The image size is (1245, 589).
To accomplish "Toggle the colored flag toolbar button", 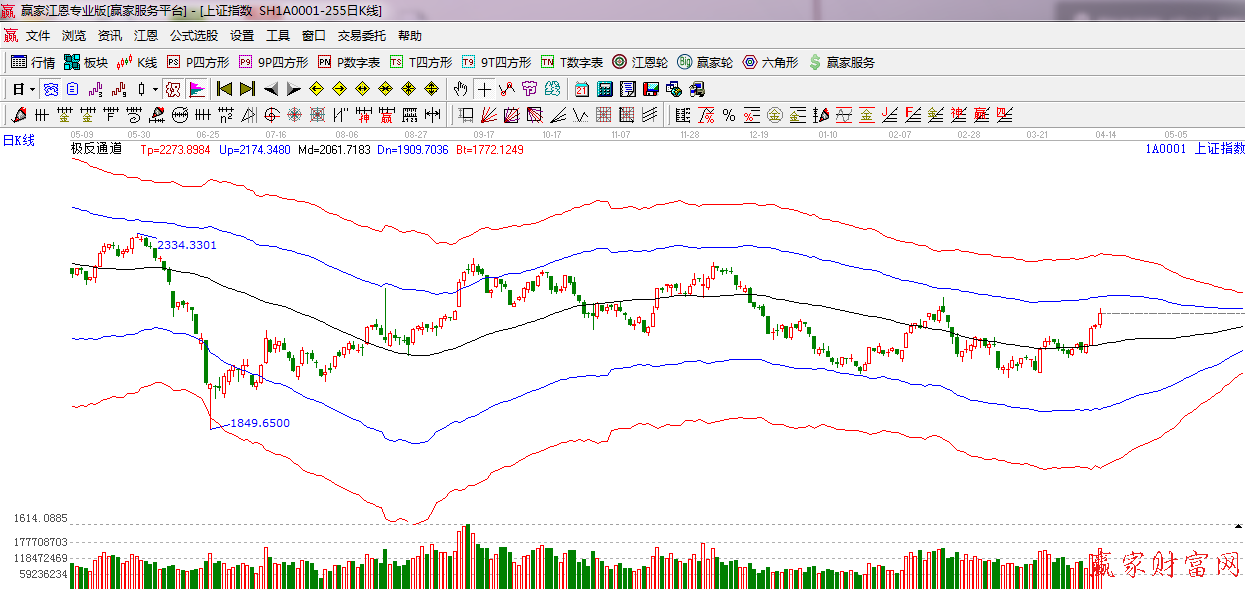I will tap(196, 89).
